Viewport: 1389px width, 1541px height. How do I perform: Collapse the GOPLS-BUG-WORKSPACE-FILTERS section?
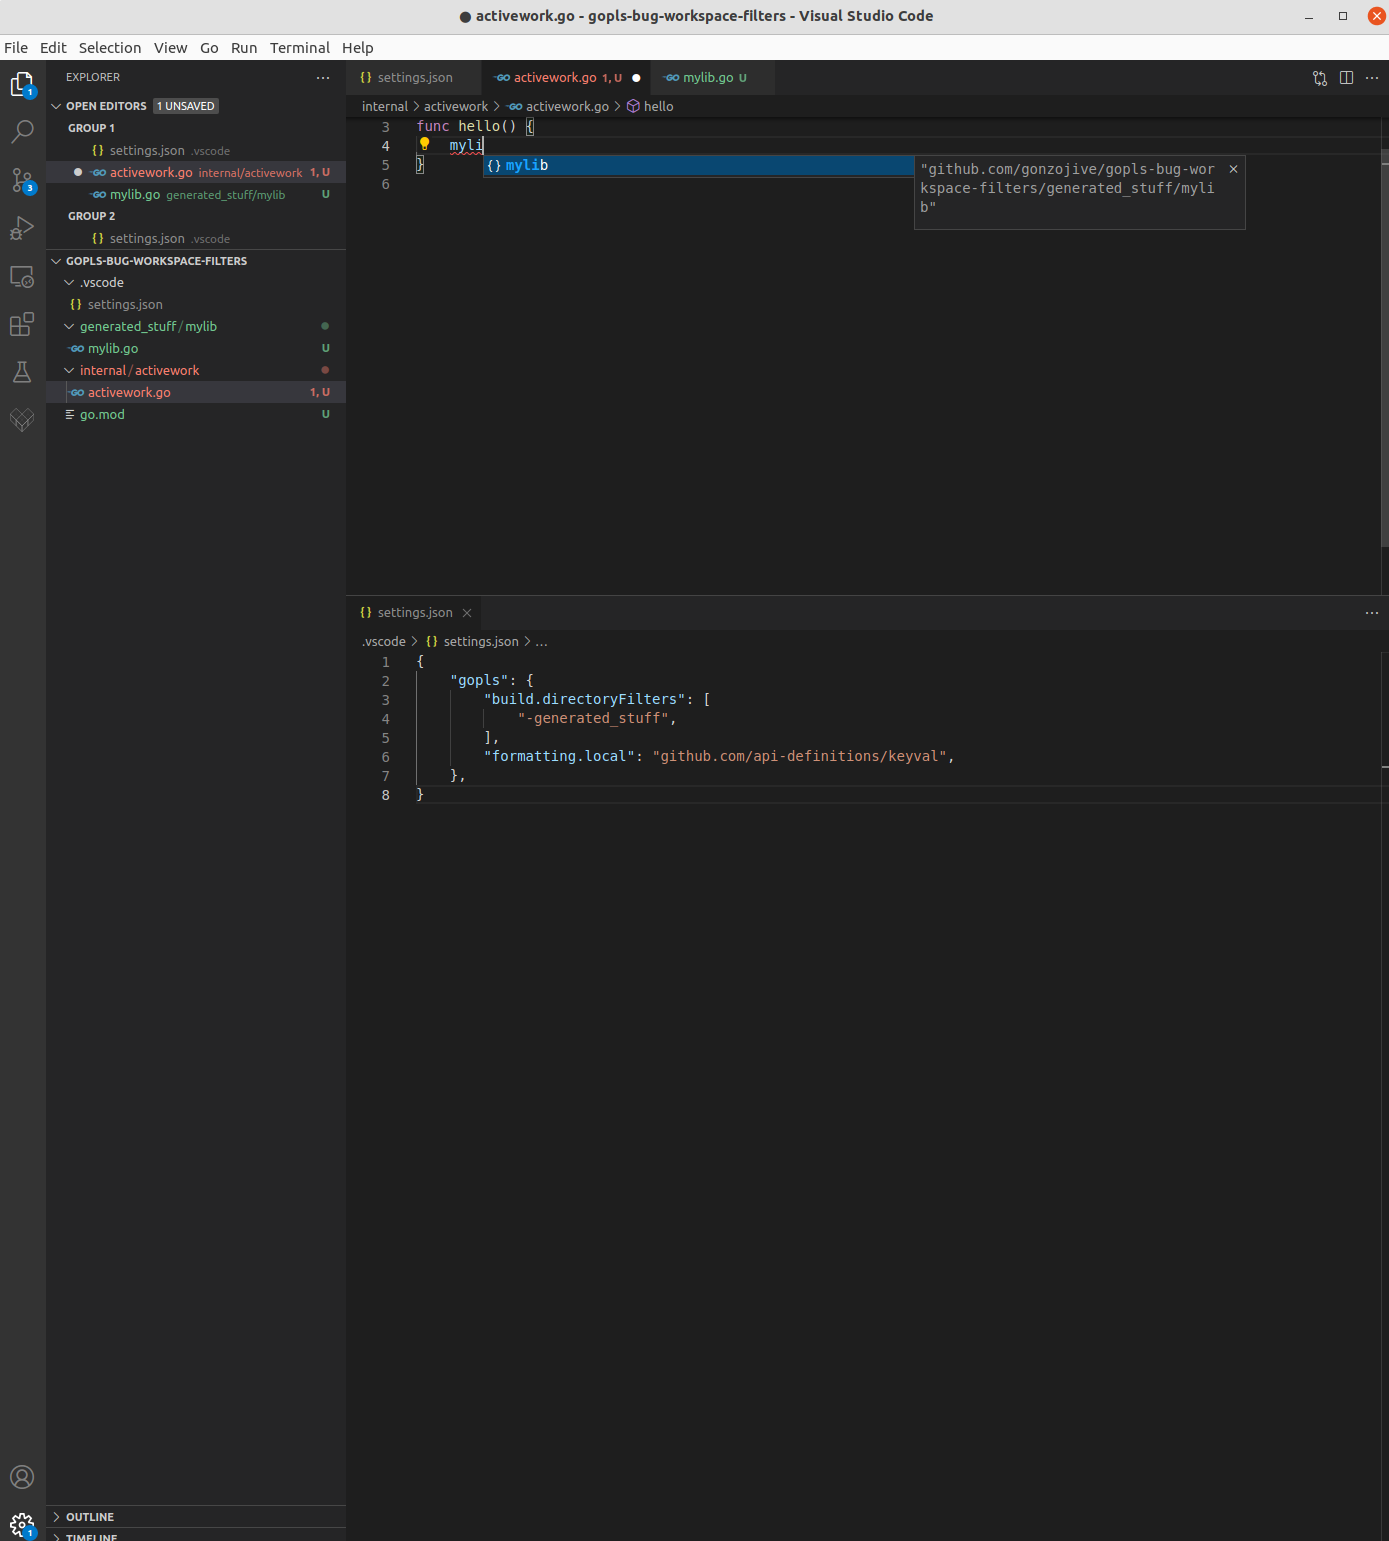click(x=57, y=261)
